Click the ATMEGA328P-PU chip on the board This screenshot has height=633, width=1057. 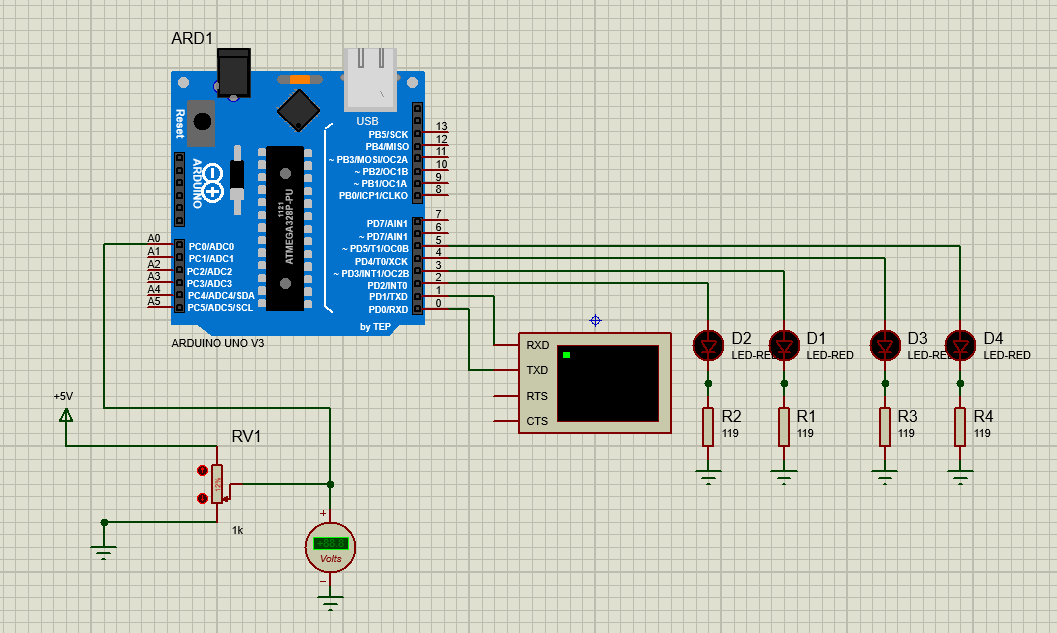pyautogui.click(x=285, y=229)
